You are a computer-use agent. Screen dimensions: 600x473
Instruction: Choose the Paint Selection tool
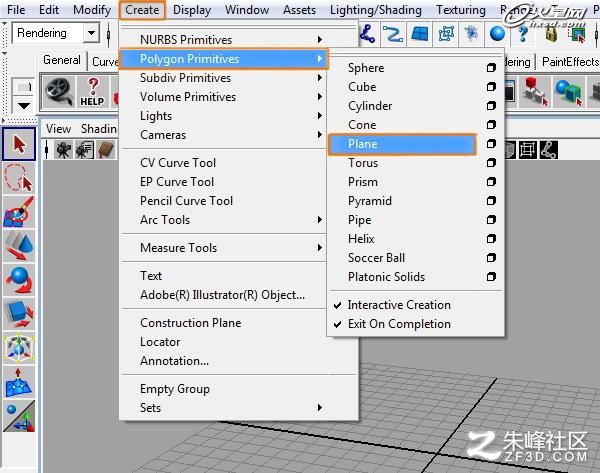coord(19,212)
